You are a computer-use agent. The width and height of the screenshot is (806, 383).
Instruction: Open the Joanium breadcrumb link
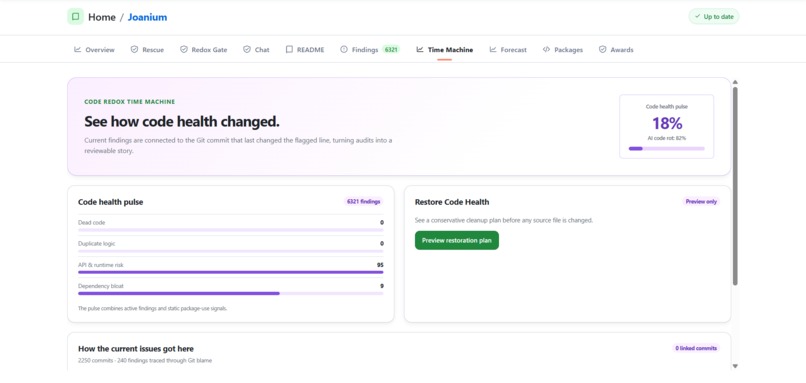(x=148, y=17)
